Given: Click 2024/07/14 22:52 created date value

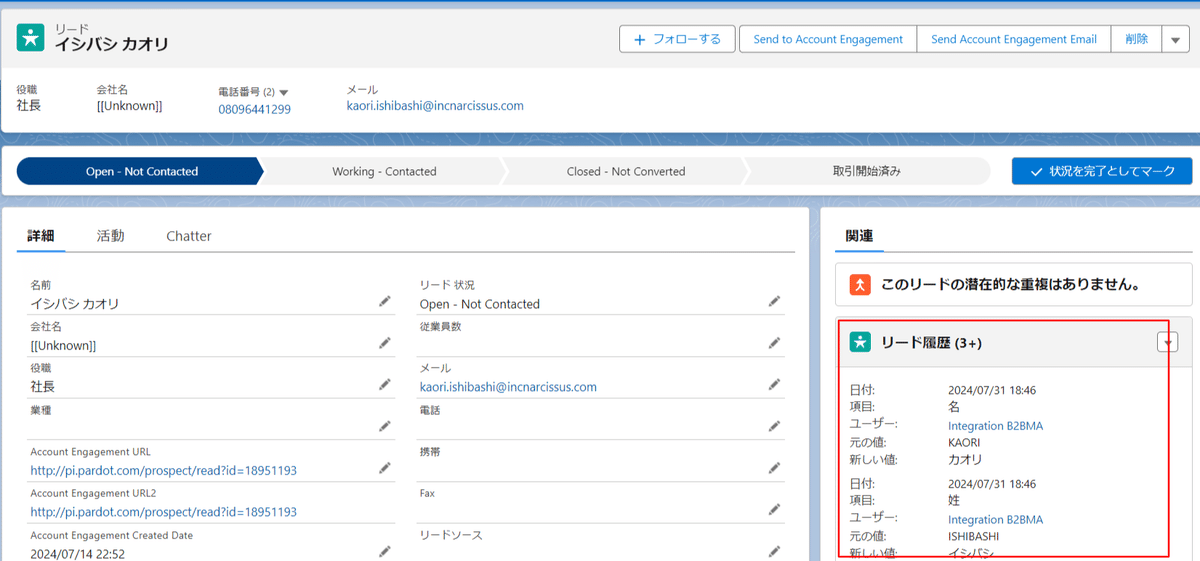Looking at the screenshot, I should (x=77, y=553).
